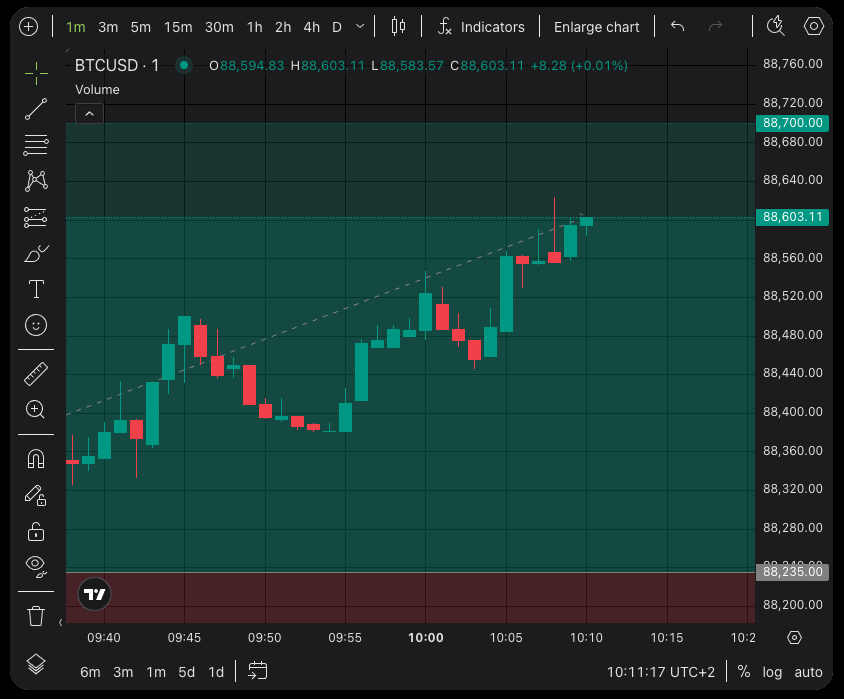Viewport: 844px width, 699px height.
Task: Toggle lock all drawing tools
Action: [x=36, y=530]
